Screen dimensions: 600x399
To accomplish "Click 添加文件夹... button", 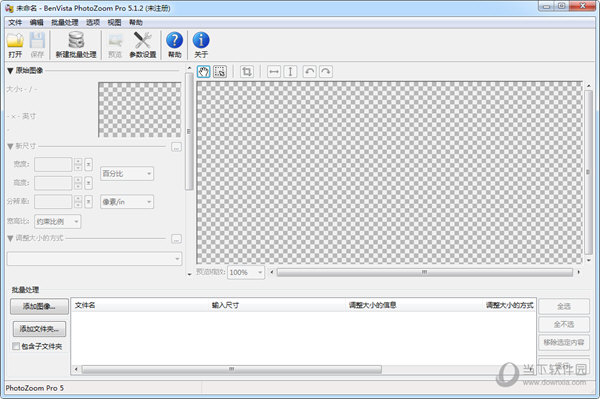I will click(39, 329).
